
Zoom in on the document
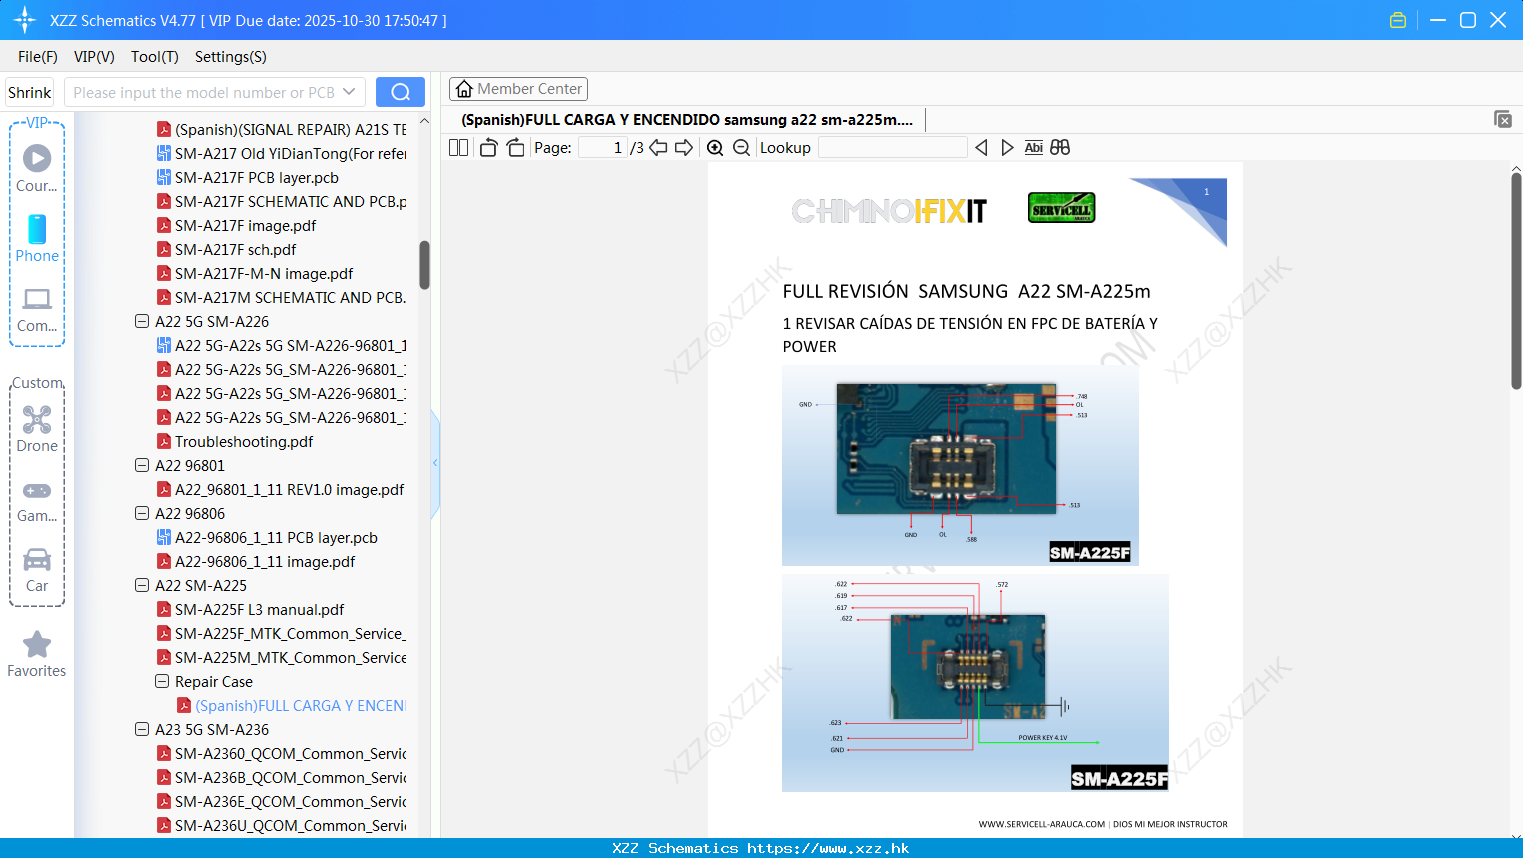(715, 147)
